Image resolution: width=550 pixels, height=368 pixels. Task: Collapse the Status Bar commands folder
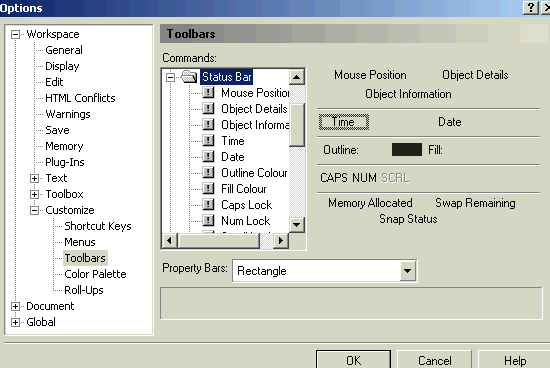pos(170,77)
